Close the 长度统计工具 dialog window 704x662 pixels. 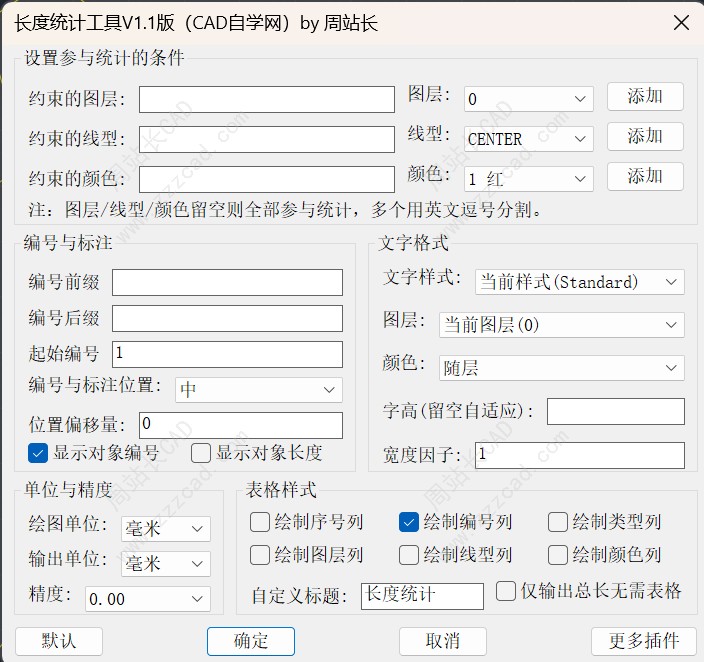tap(680, 22)
